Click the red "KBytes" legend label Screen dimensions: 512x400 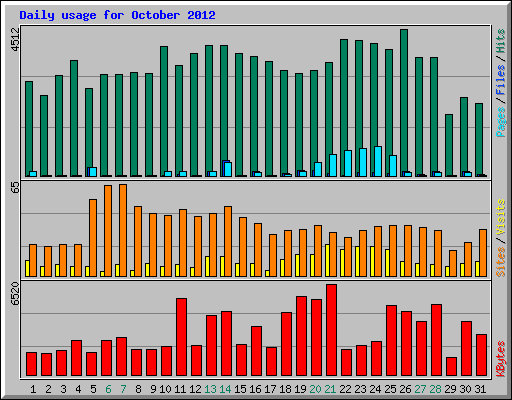[501, 359]
